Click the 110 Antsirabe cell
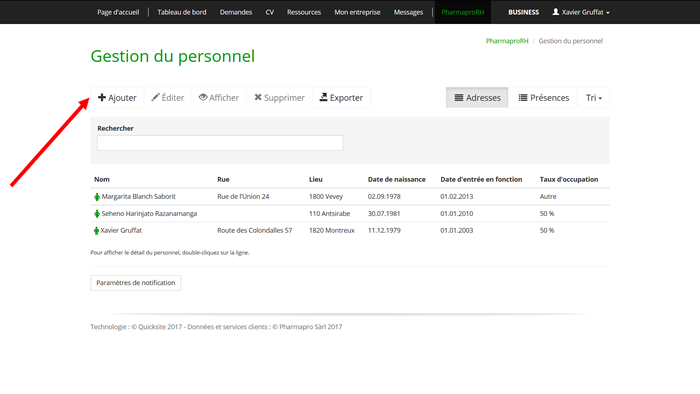700x394 pixels. pos(329,213)
